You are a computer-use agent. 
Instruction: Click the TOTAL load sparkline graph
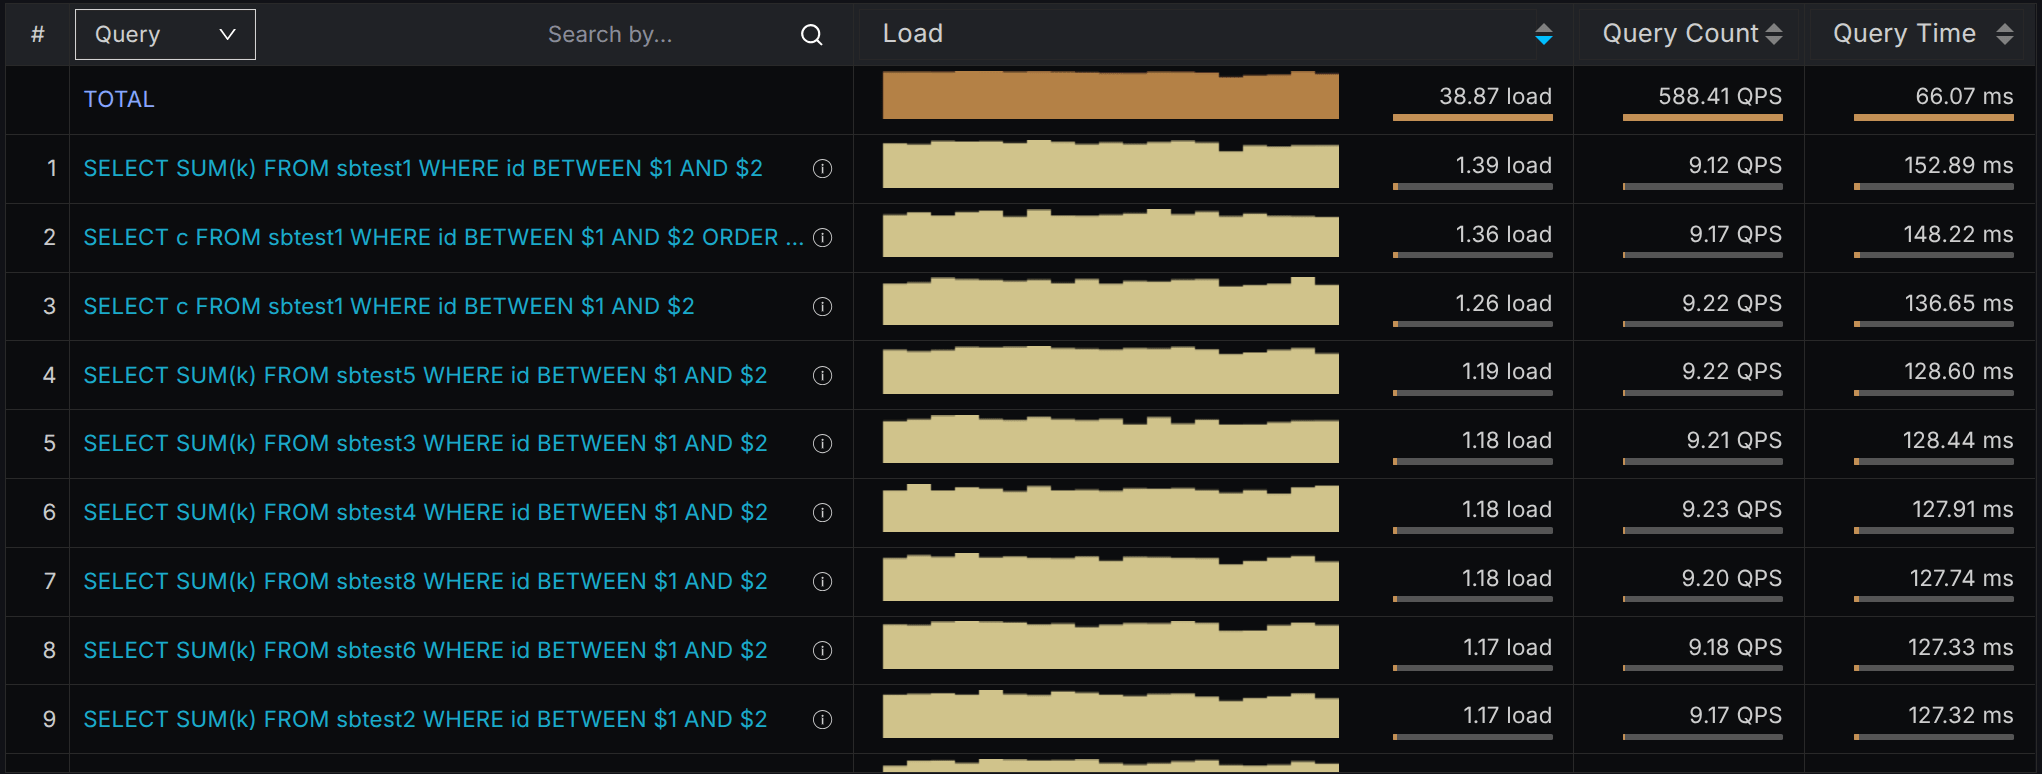click(1110, 96)
